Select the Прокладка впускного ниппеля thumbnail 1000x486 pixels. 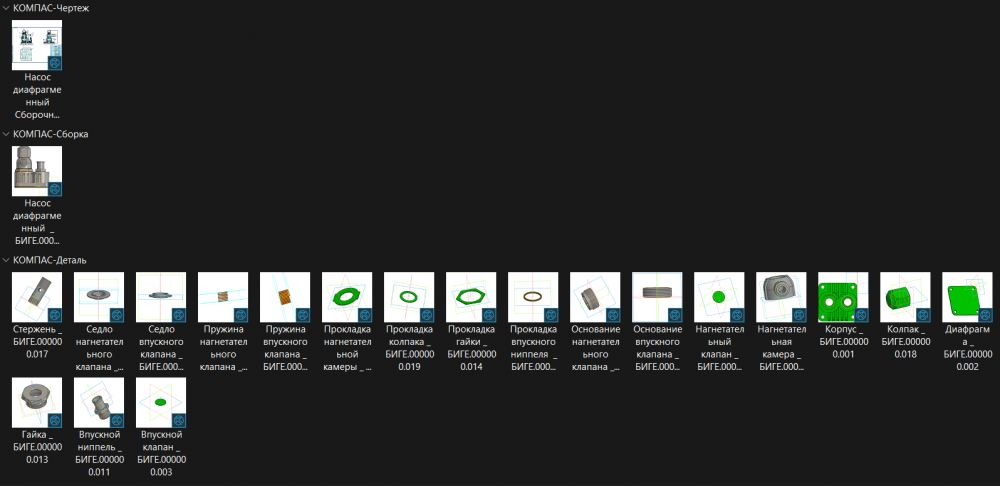pyautogui.click(x=533, y=297)
